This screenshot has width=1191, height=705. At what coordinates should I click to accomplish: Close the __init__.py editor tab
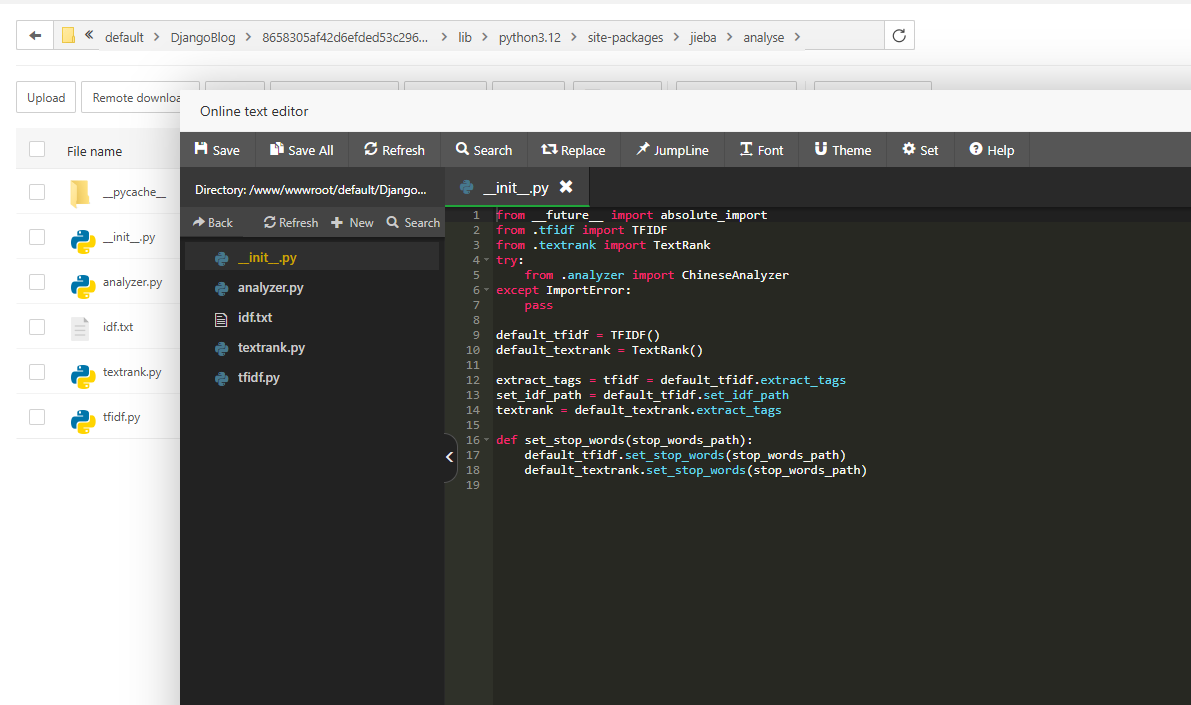pos(566,187)
